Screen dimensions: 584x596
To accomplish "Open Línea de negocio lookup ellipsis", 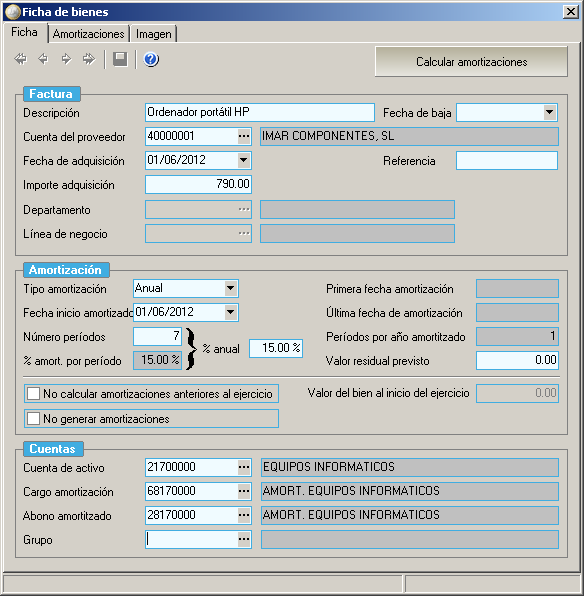I will click(244, 233).
